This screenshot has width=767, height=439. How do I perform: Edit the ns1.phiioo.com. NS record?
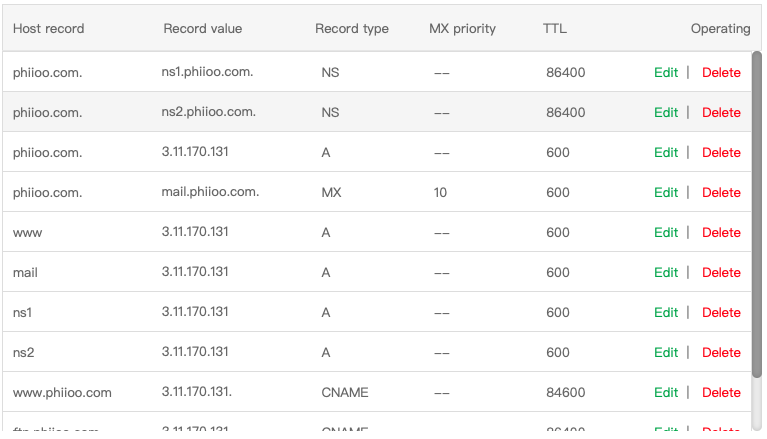click(x=665, y=72)
